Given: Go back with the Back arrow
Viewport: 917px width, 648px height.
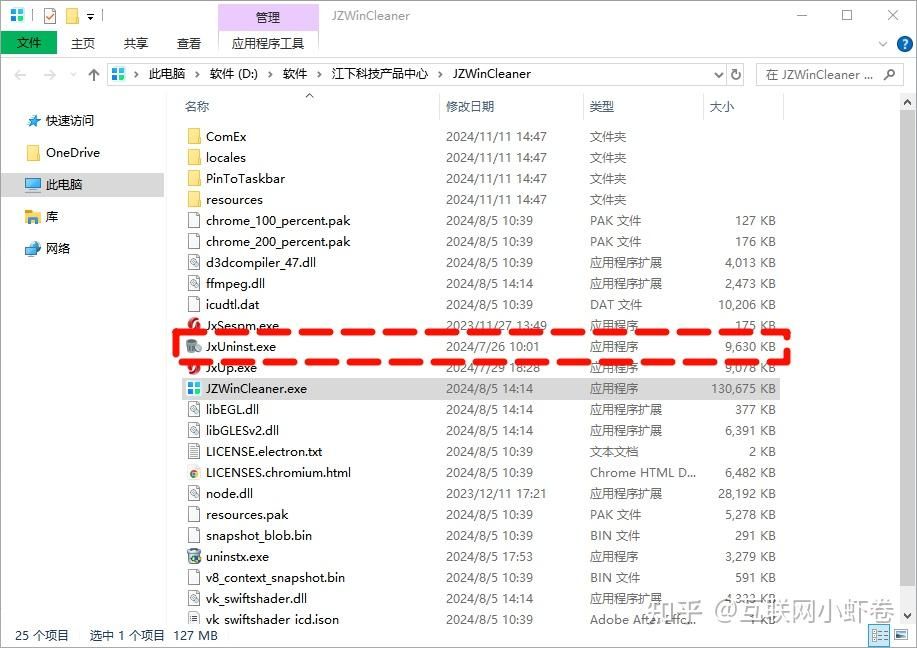Looking at the screenshot, I should pos(20,75).
